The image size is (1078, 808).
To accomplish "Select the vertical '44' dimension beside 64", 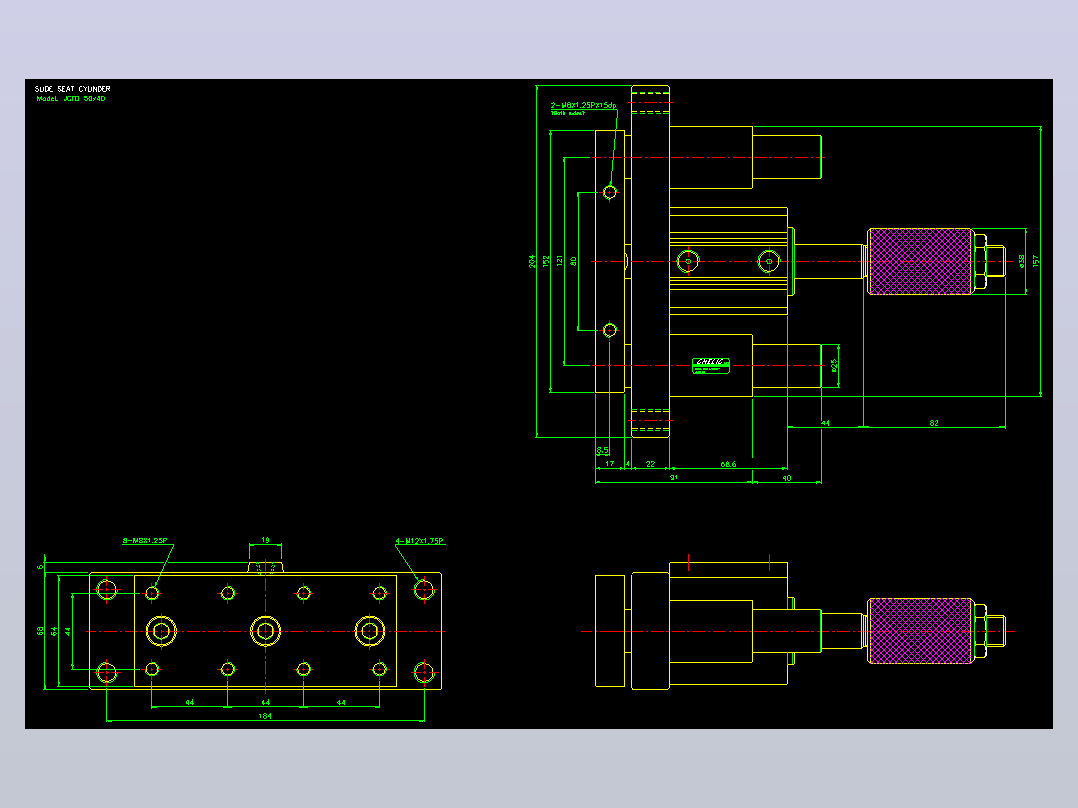I will 67,631.
